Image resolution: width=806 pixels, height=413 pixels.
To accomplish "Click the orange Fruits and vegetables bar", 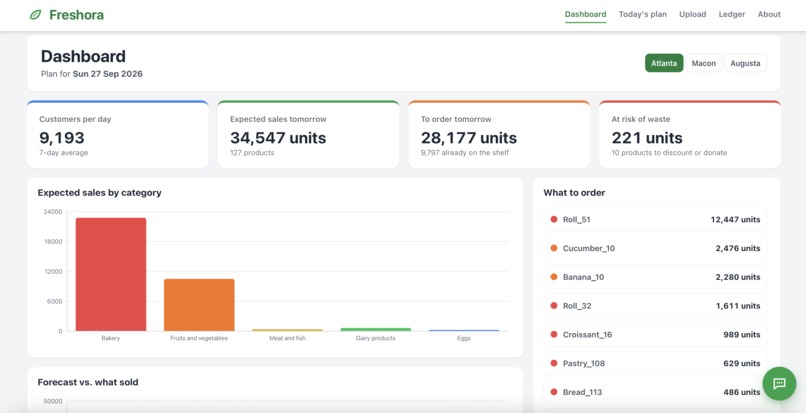I will [x=199, y=305].
